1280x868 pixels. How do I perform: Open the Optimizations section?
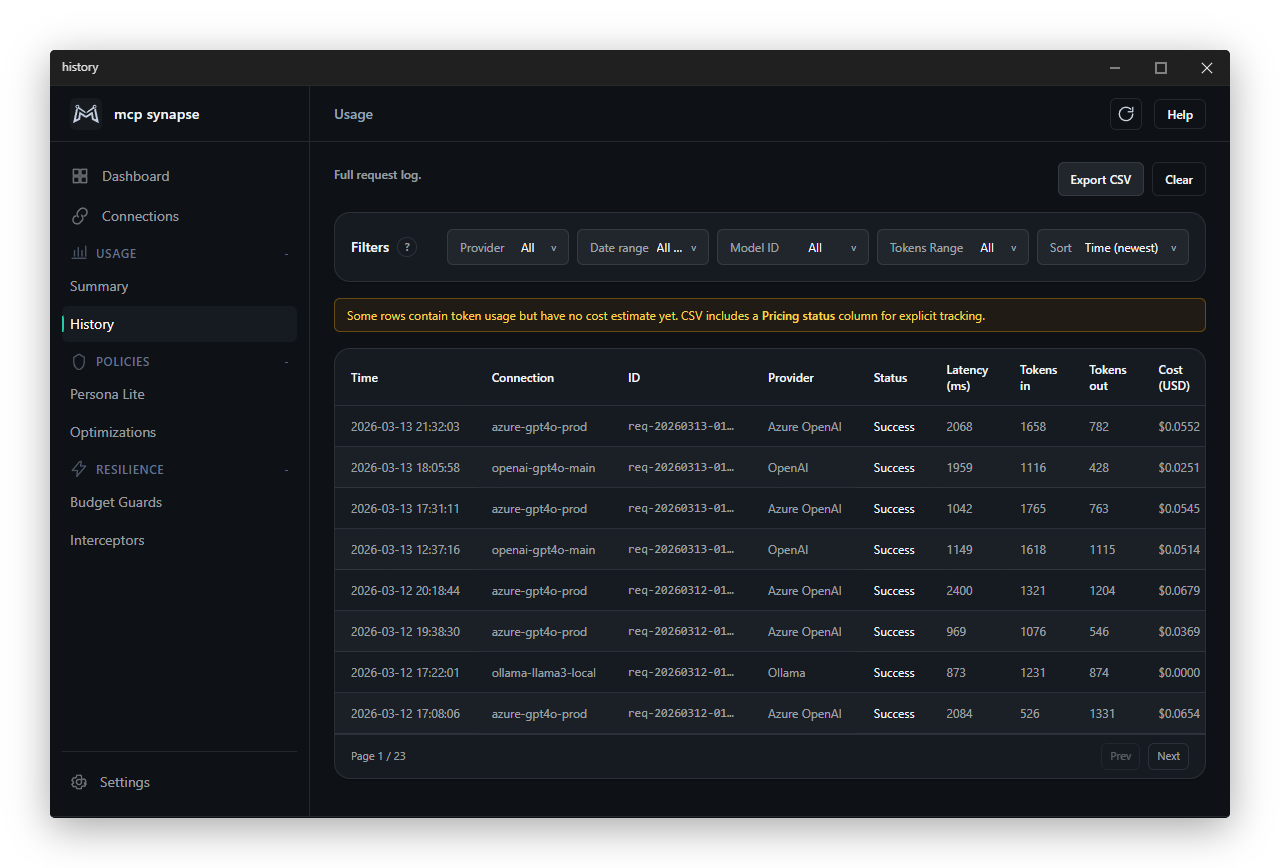[x=113, y=432]
